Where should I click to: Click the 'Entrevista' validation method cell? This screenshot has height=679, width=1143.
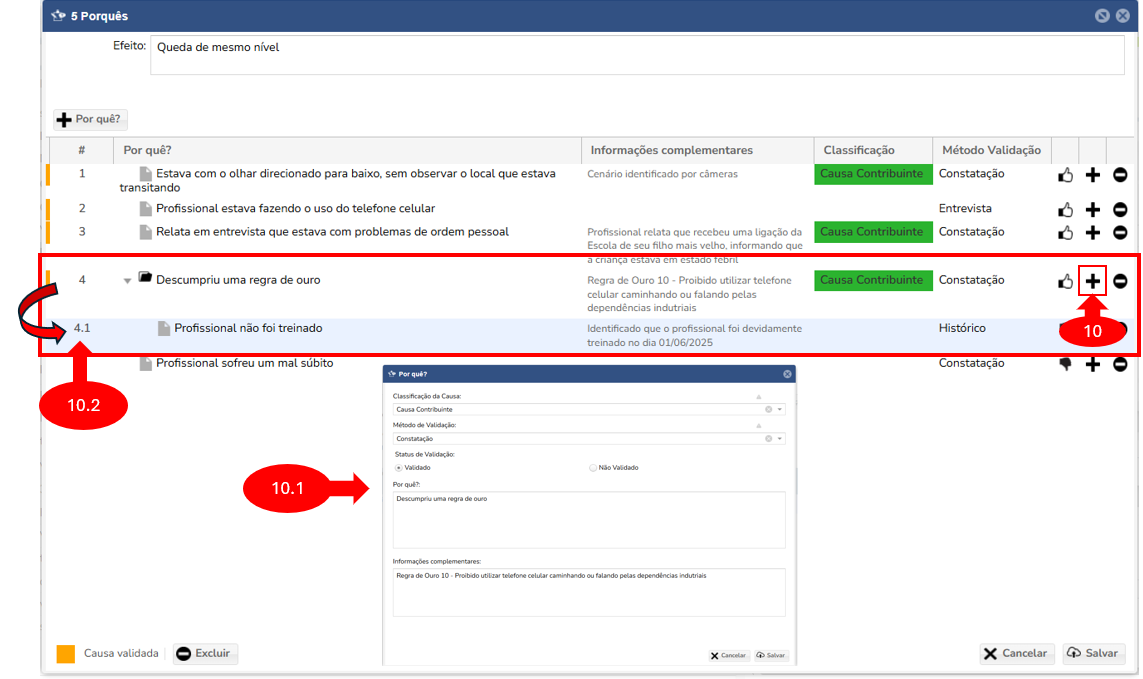[x=964, y=209]
